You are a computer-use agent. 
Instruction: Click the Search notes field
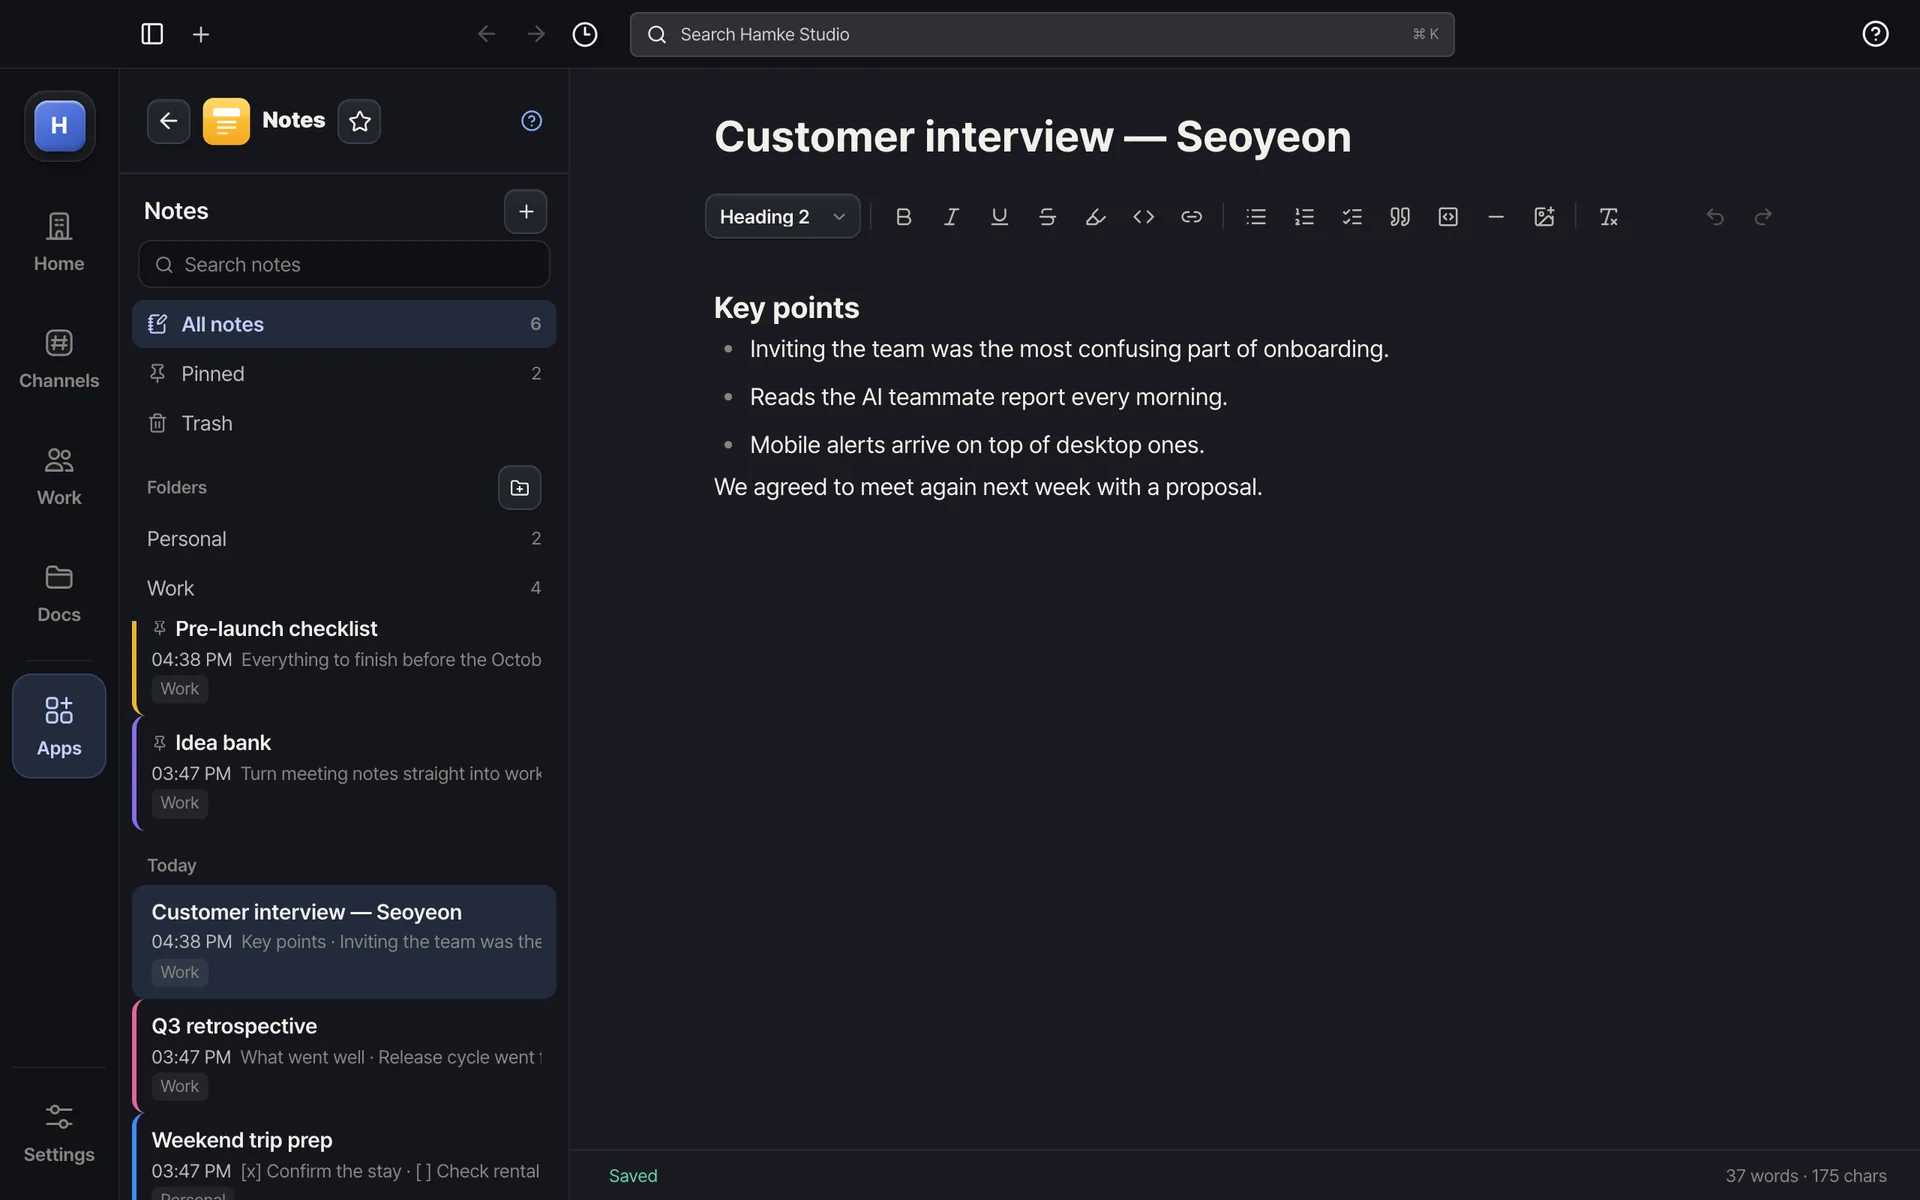click(x=344, y=265)
